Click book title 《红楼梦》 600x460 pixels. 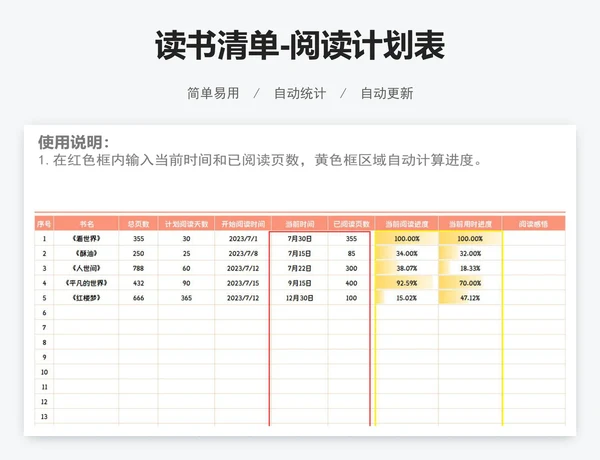coord(86,298)
